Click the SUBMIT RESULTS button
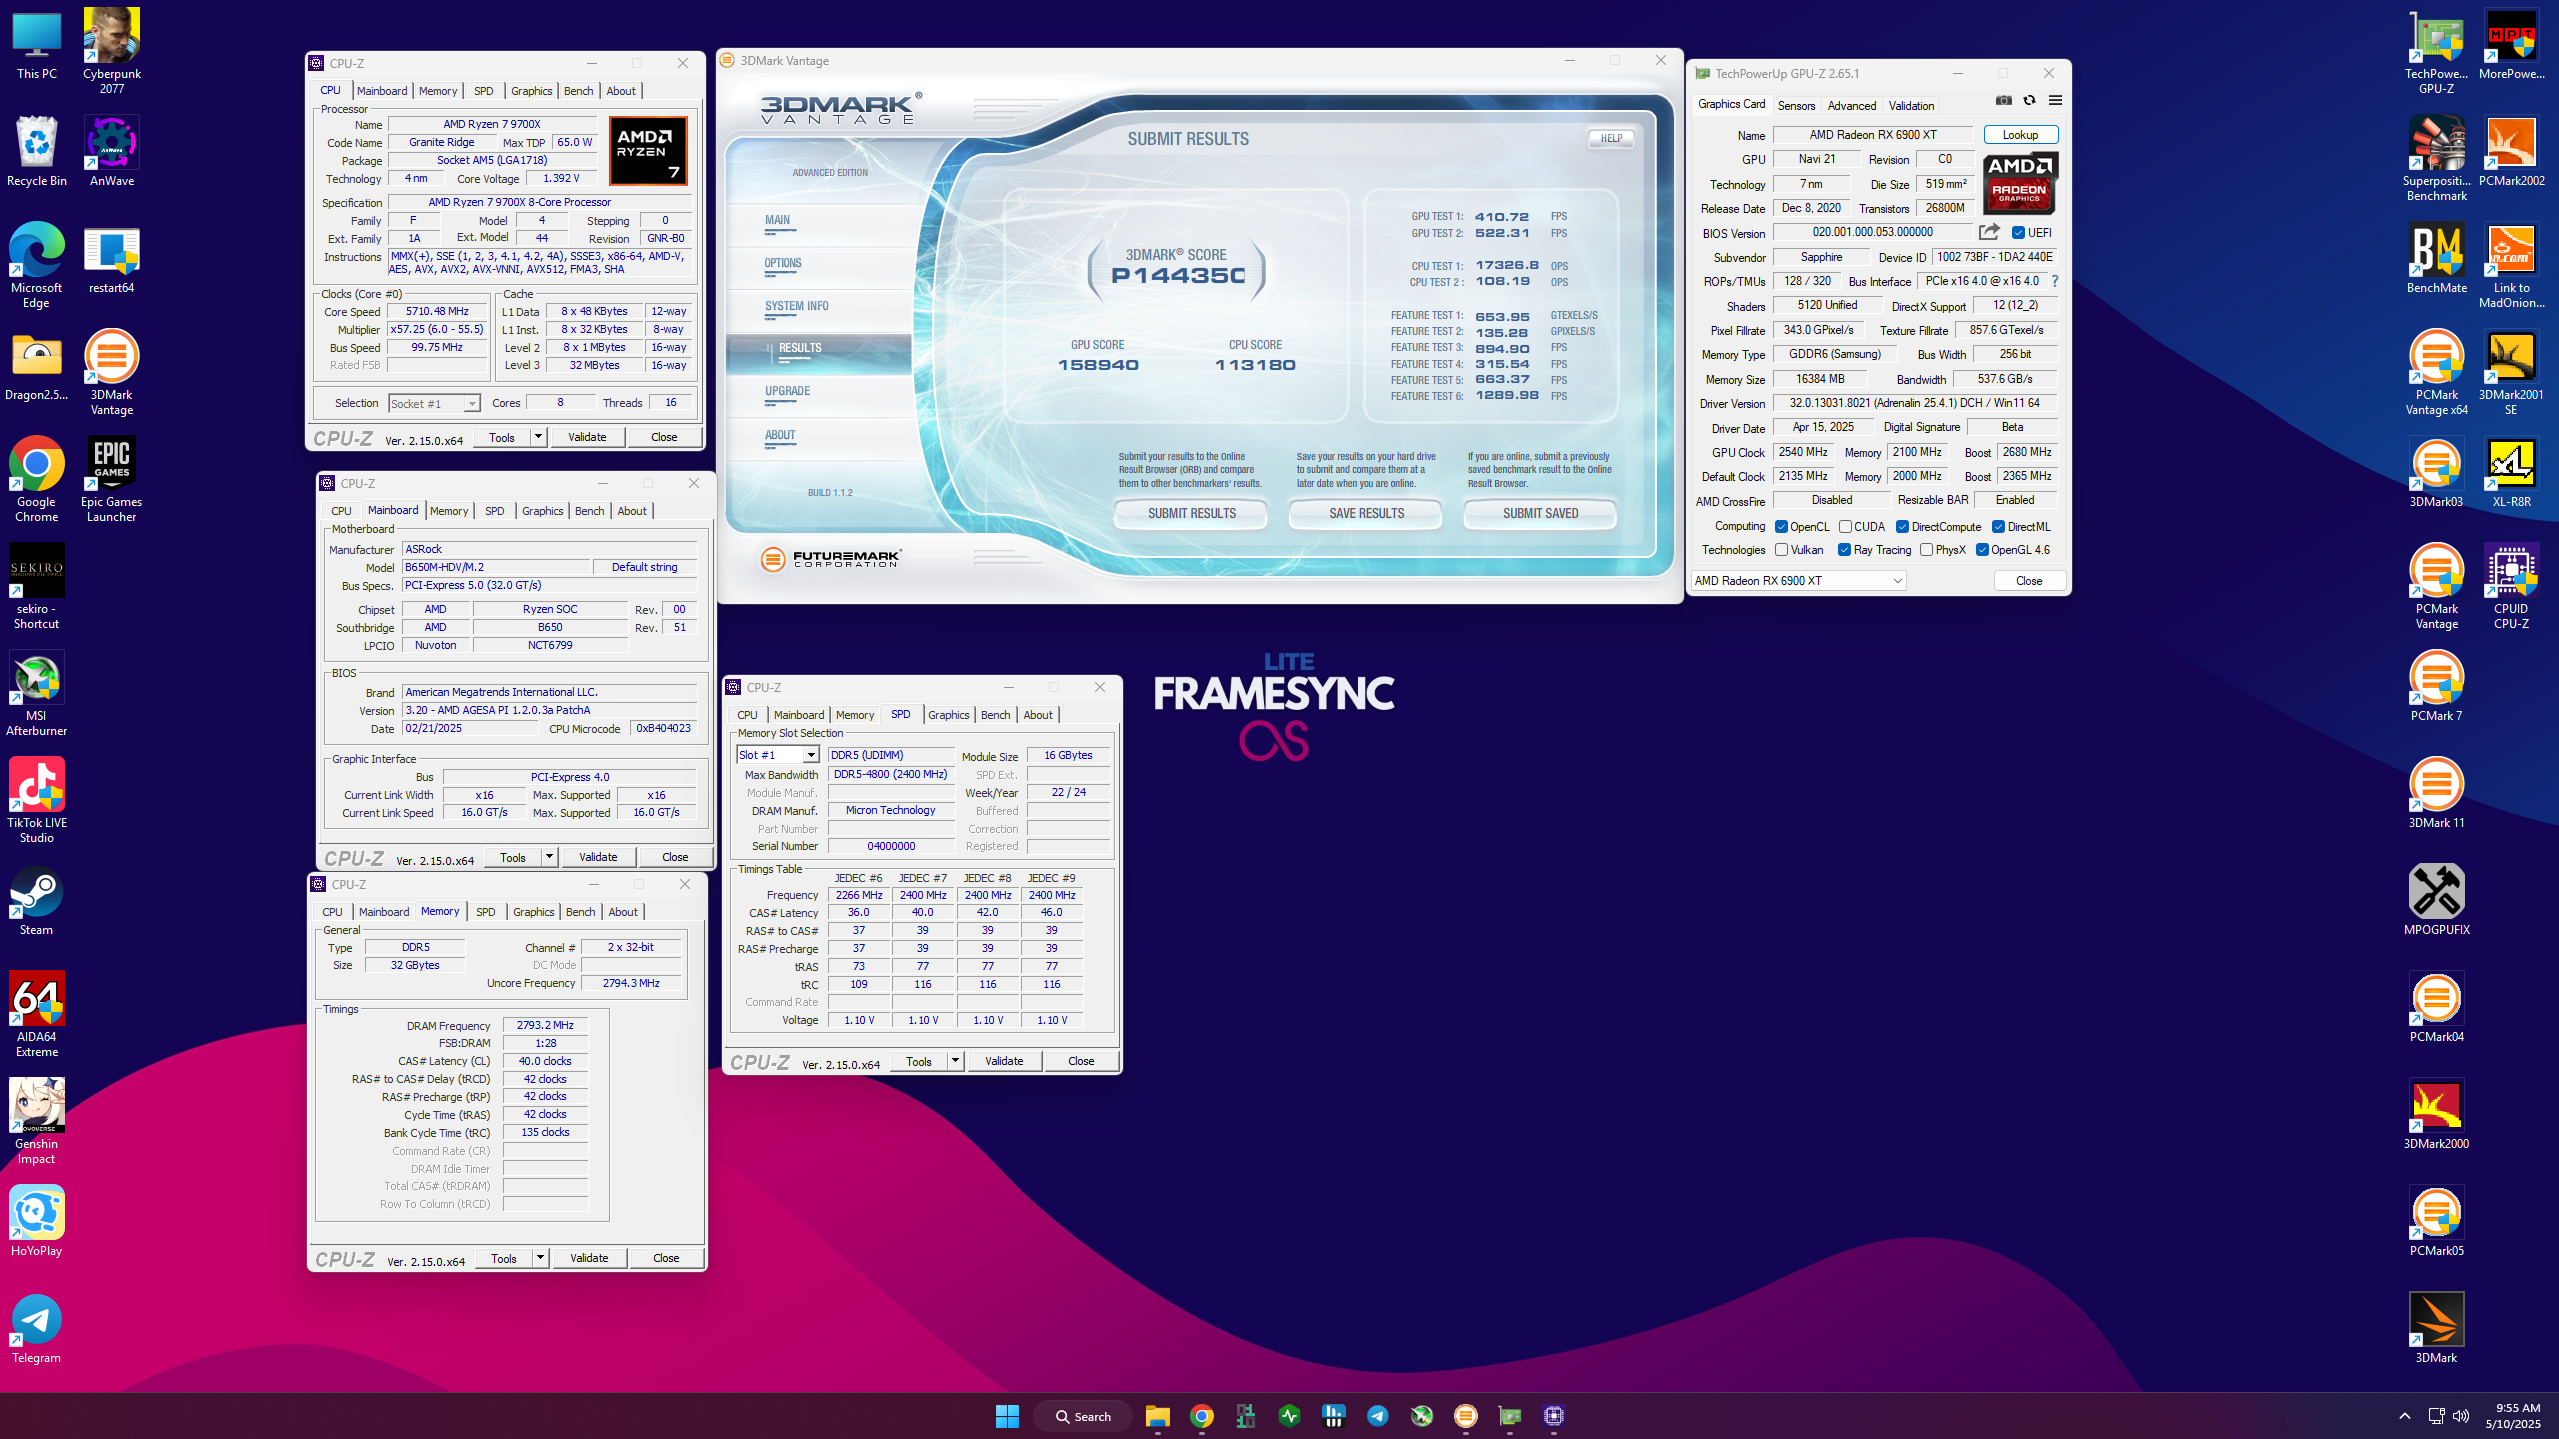The height and width of the screenshot is (1439, 2559). click(x=1191, y=513)
